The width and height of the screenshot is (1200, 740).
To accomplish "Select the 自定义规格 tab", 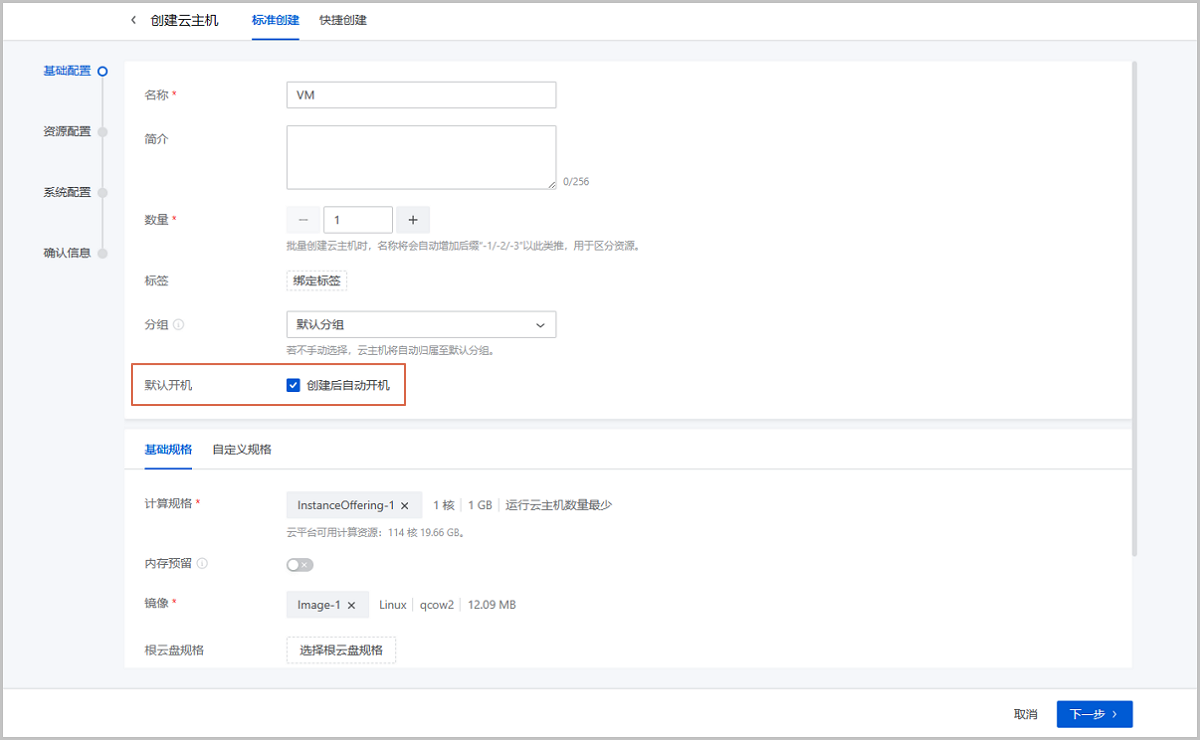I will (x=242, y=450).
